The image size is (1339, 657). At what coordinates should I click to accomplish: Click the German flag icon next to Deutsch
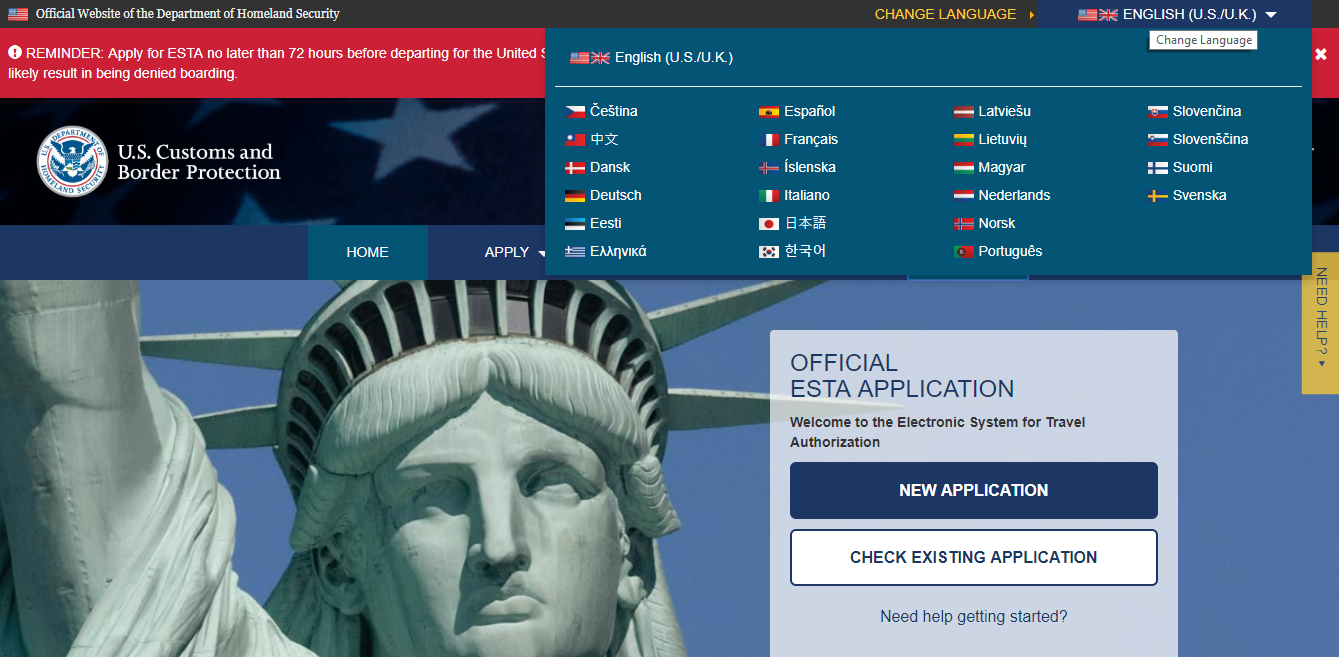[x=575, y=196]
